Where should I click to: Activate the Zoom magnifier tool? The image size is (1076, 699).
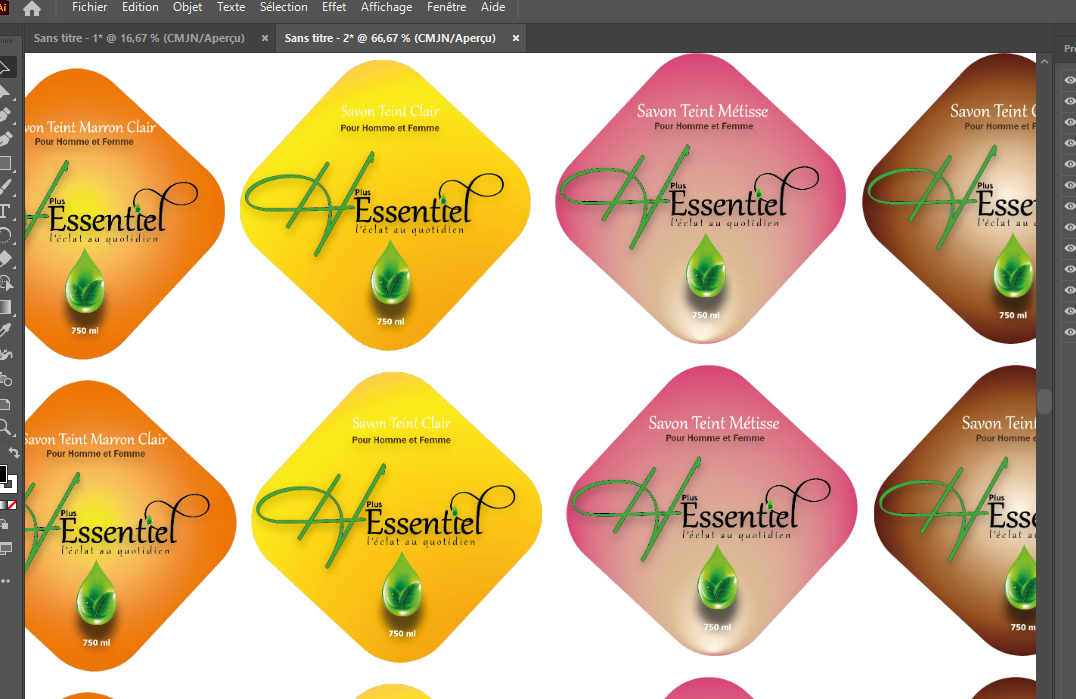pos(5,427)
